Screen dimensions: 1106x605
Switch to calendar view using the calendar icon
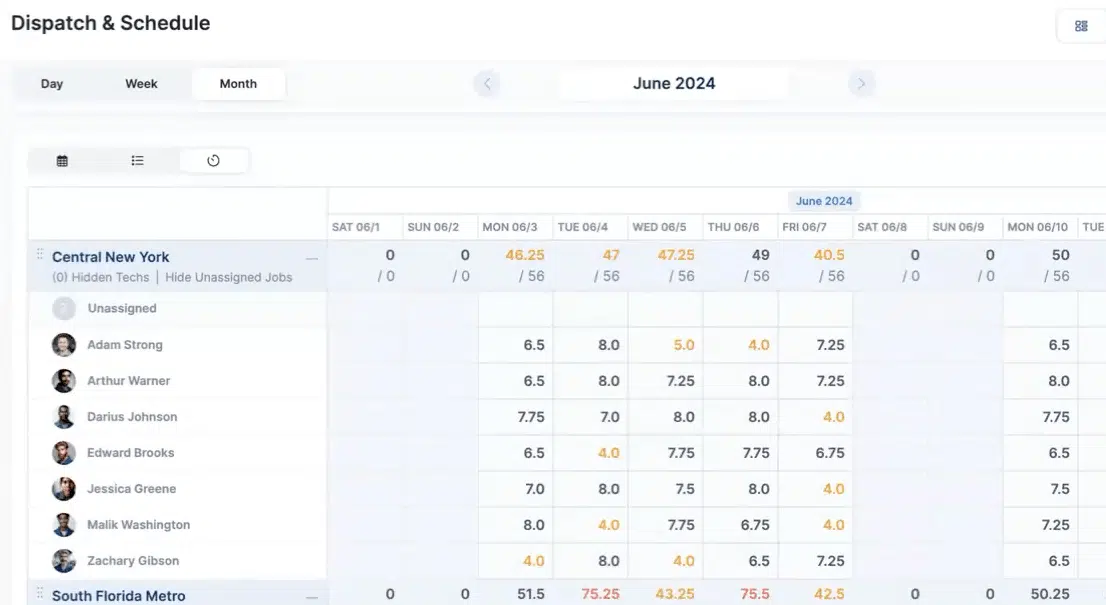tap(62, 160)
